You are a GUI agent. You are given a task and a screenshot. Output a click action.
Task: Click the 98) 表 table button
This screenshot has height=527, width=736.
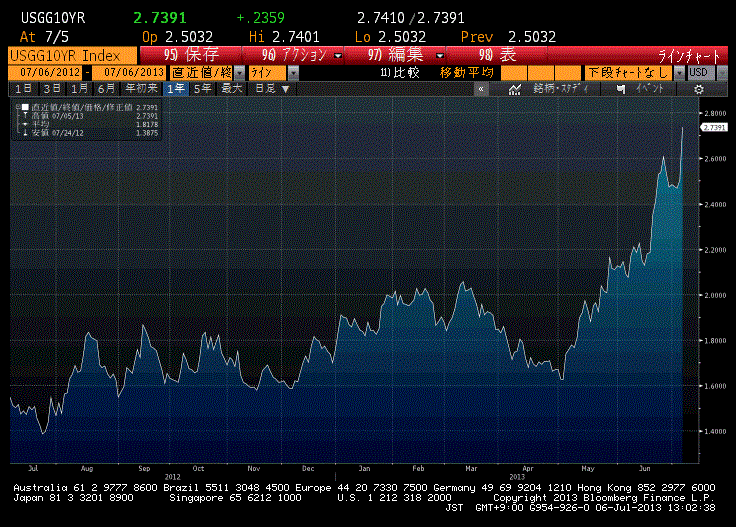[497, 55]
